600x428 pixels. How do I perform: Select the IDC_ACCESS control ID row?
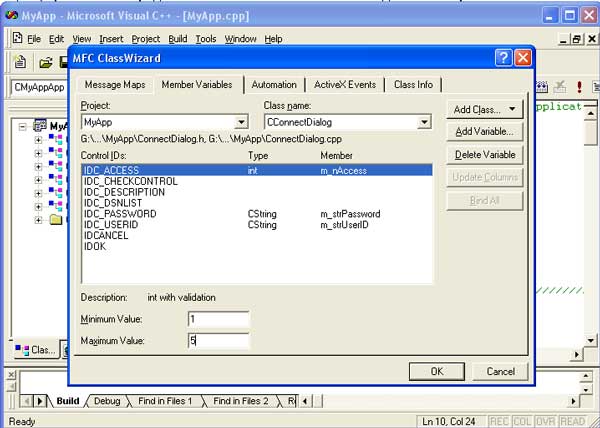(x=257, y=170)
